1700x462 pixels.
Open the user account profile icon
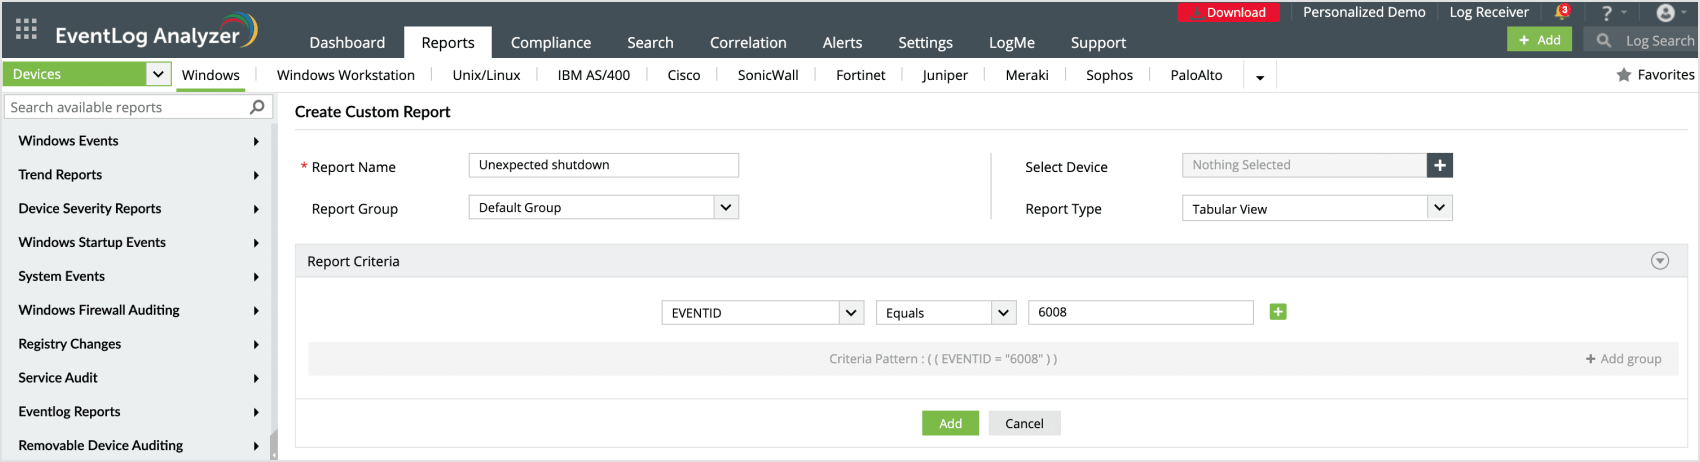1665,13
